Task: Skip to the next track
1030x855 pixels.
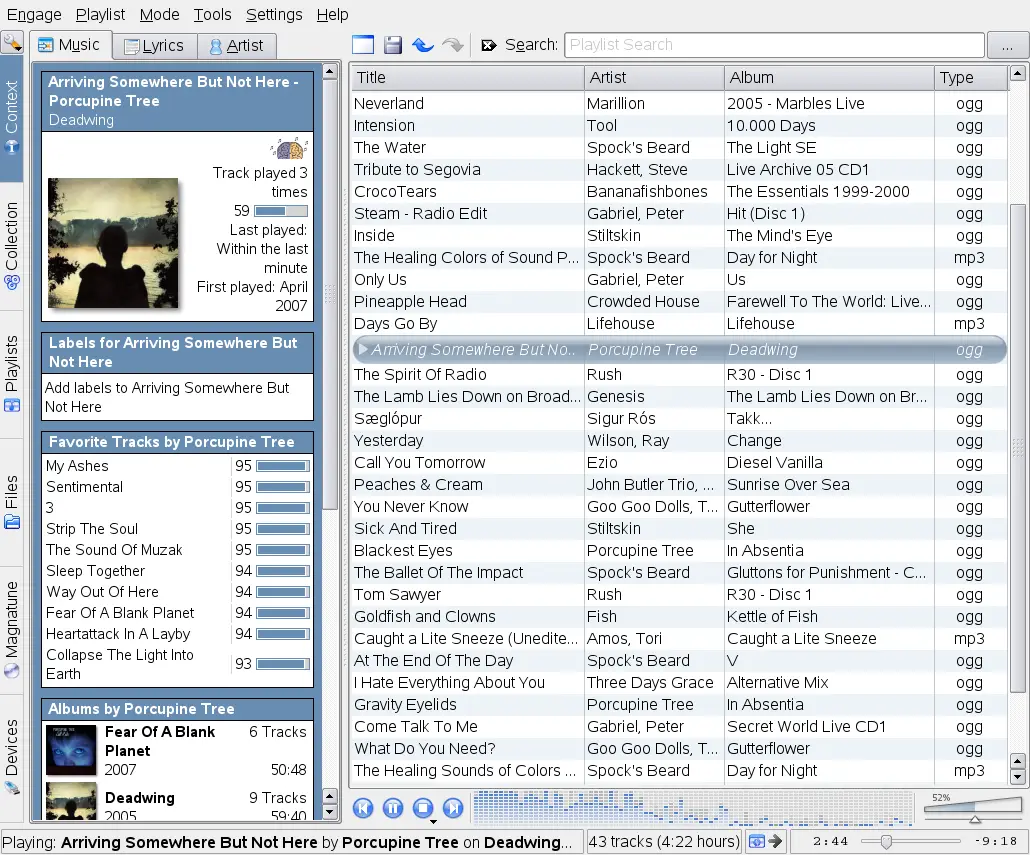Action: [x=453, y=808]
